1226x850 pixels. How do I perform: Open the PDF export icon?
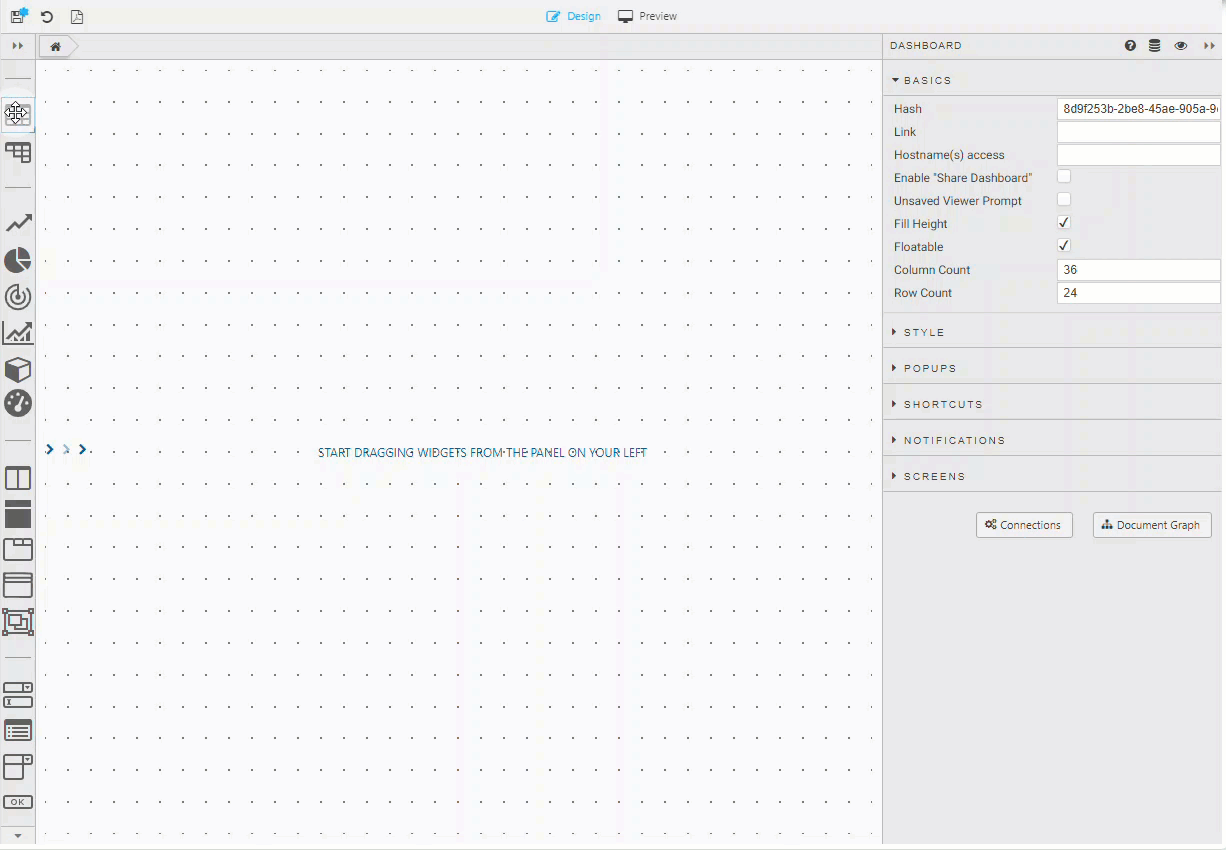point(76,17)
